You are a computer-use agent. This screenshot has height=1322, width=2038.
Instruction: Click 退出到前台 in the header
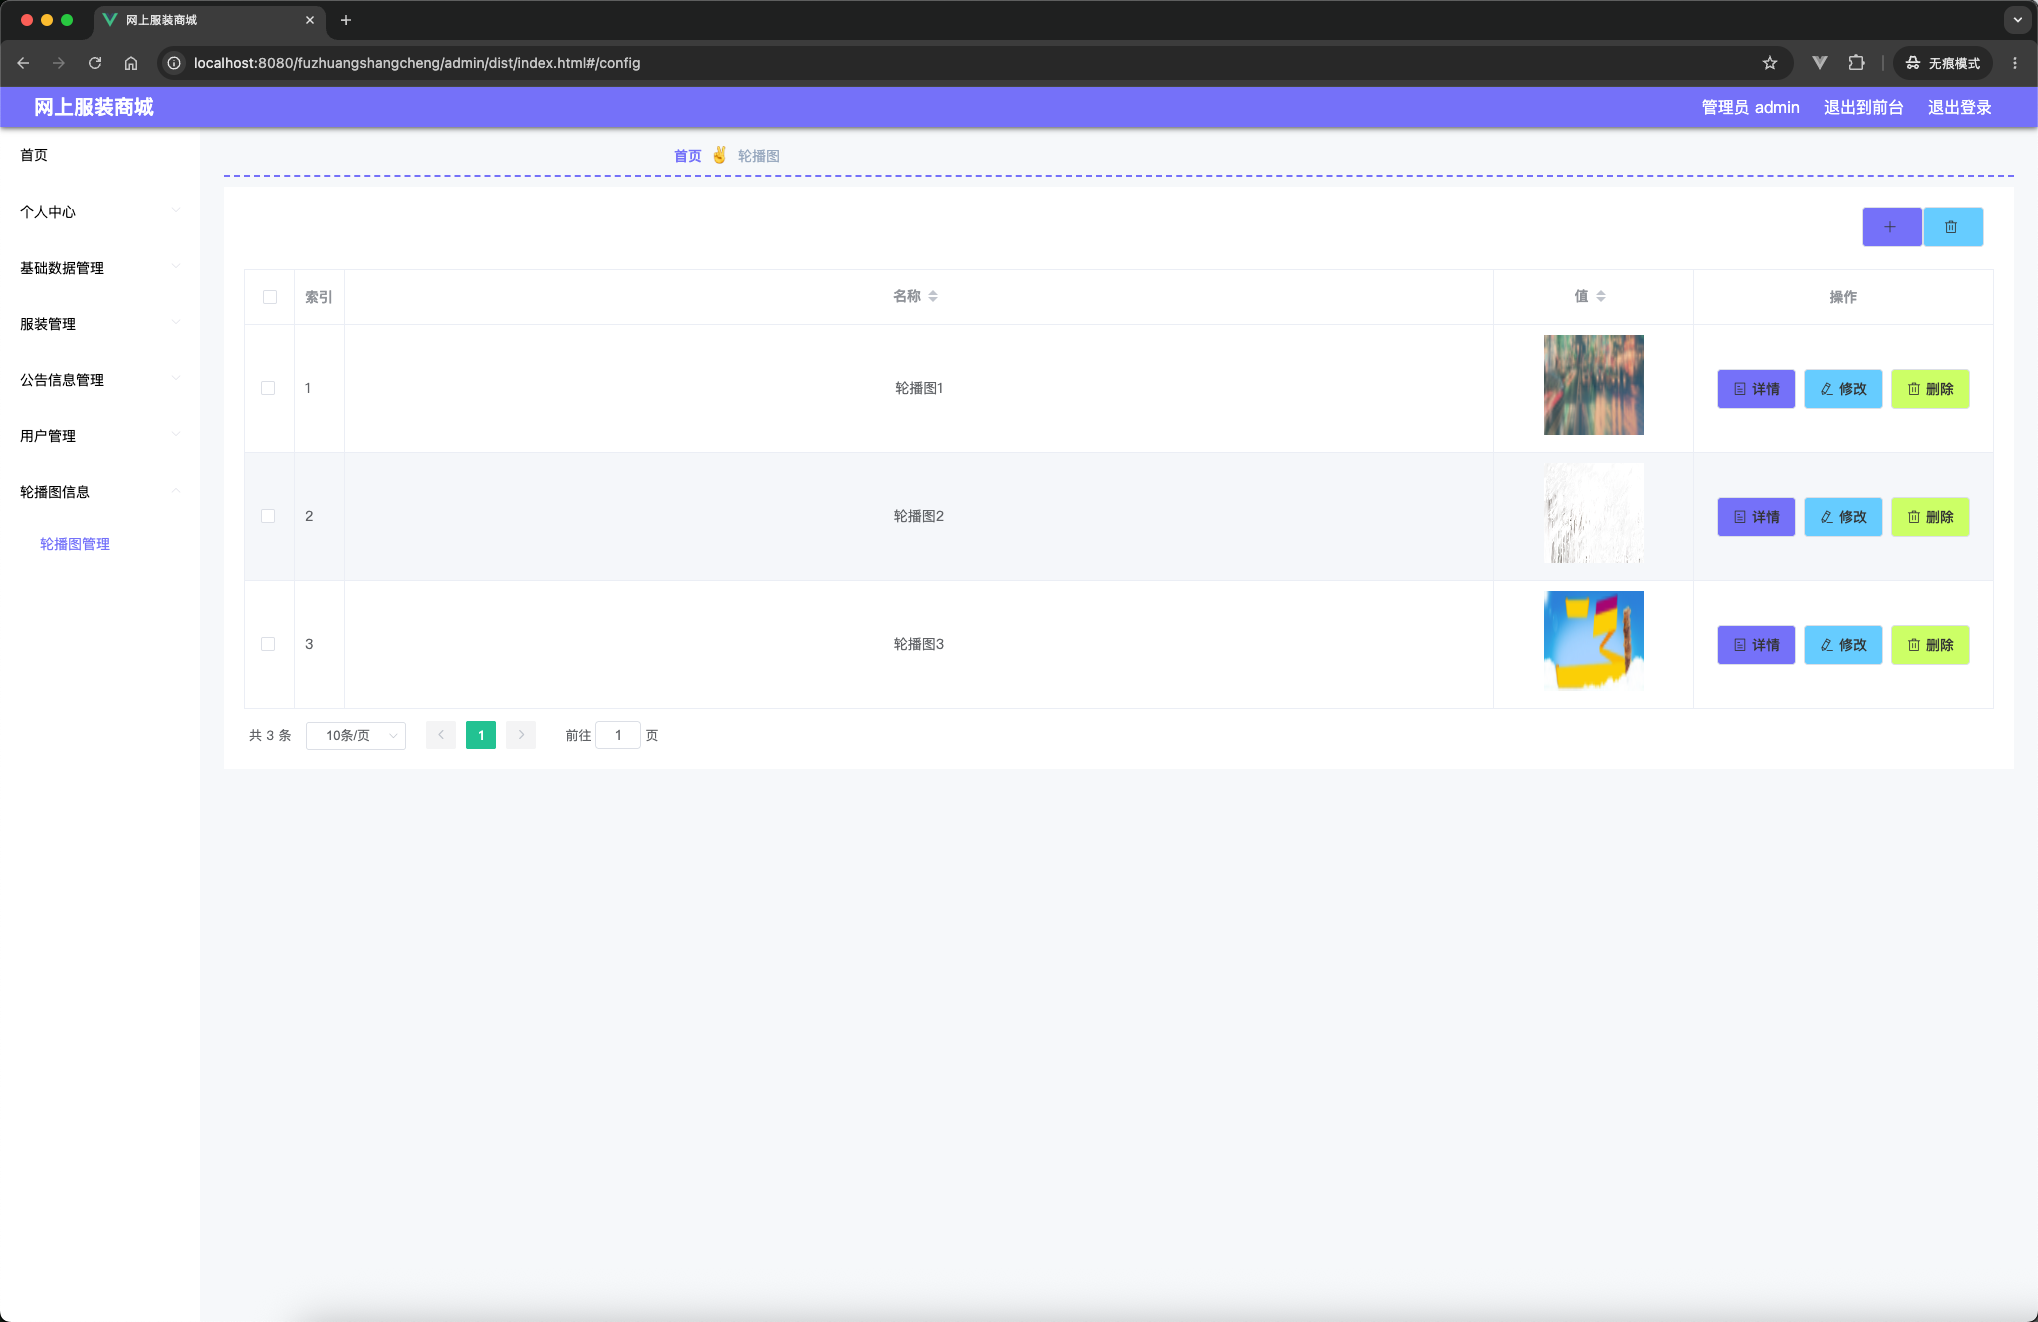1863,107
